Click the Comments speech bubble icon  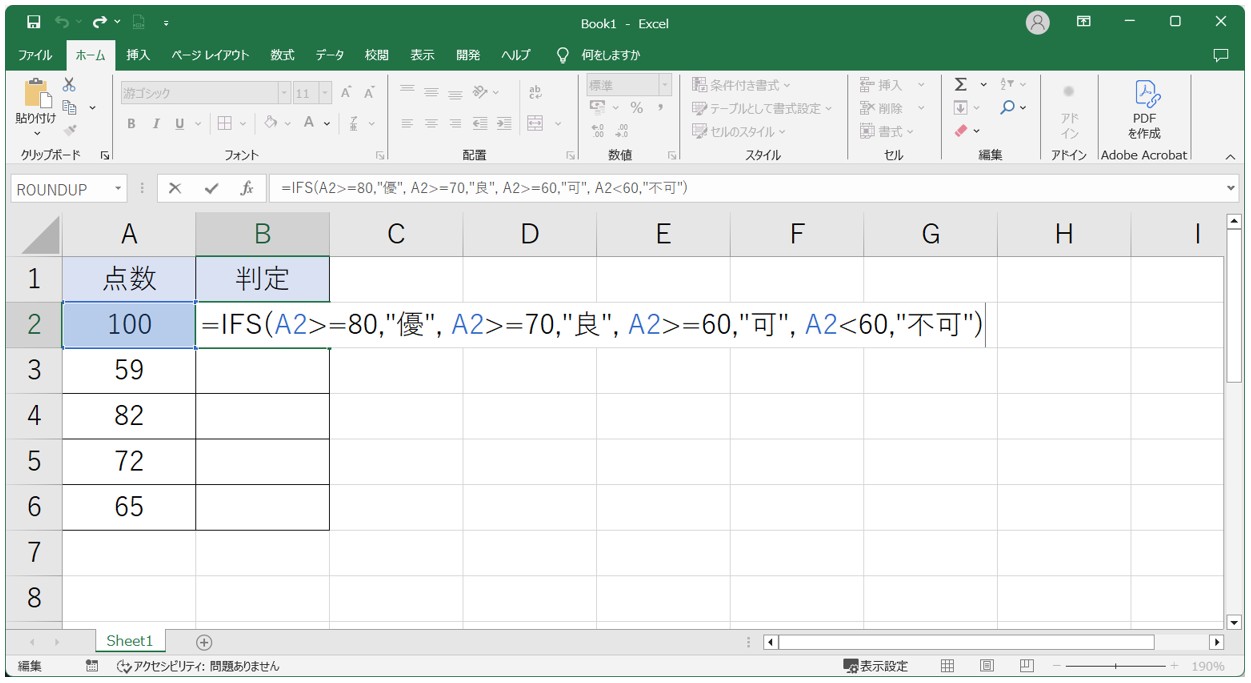click(x=1220, y=55)
